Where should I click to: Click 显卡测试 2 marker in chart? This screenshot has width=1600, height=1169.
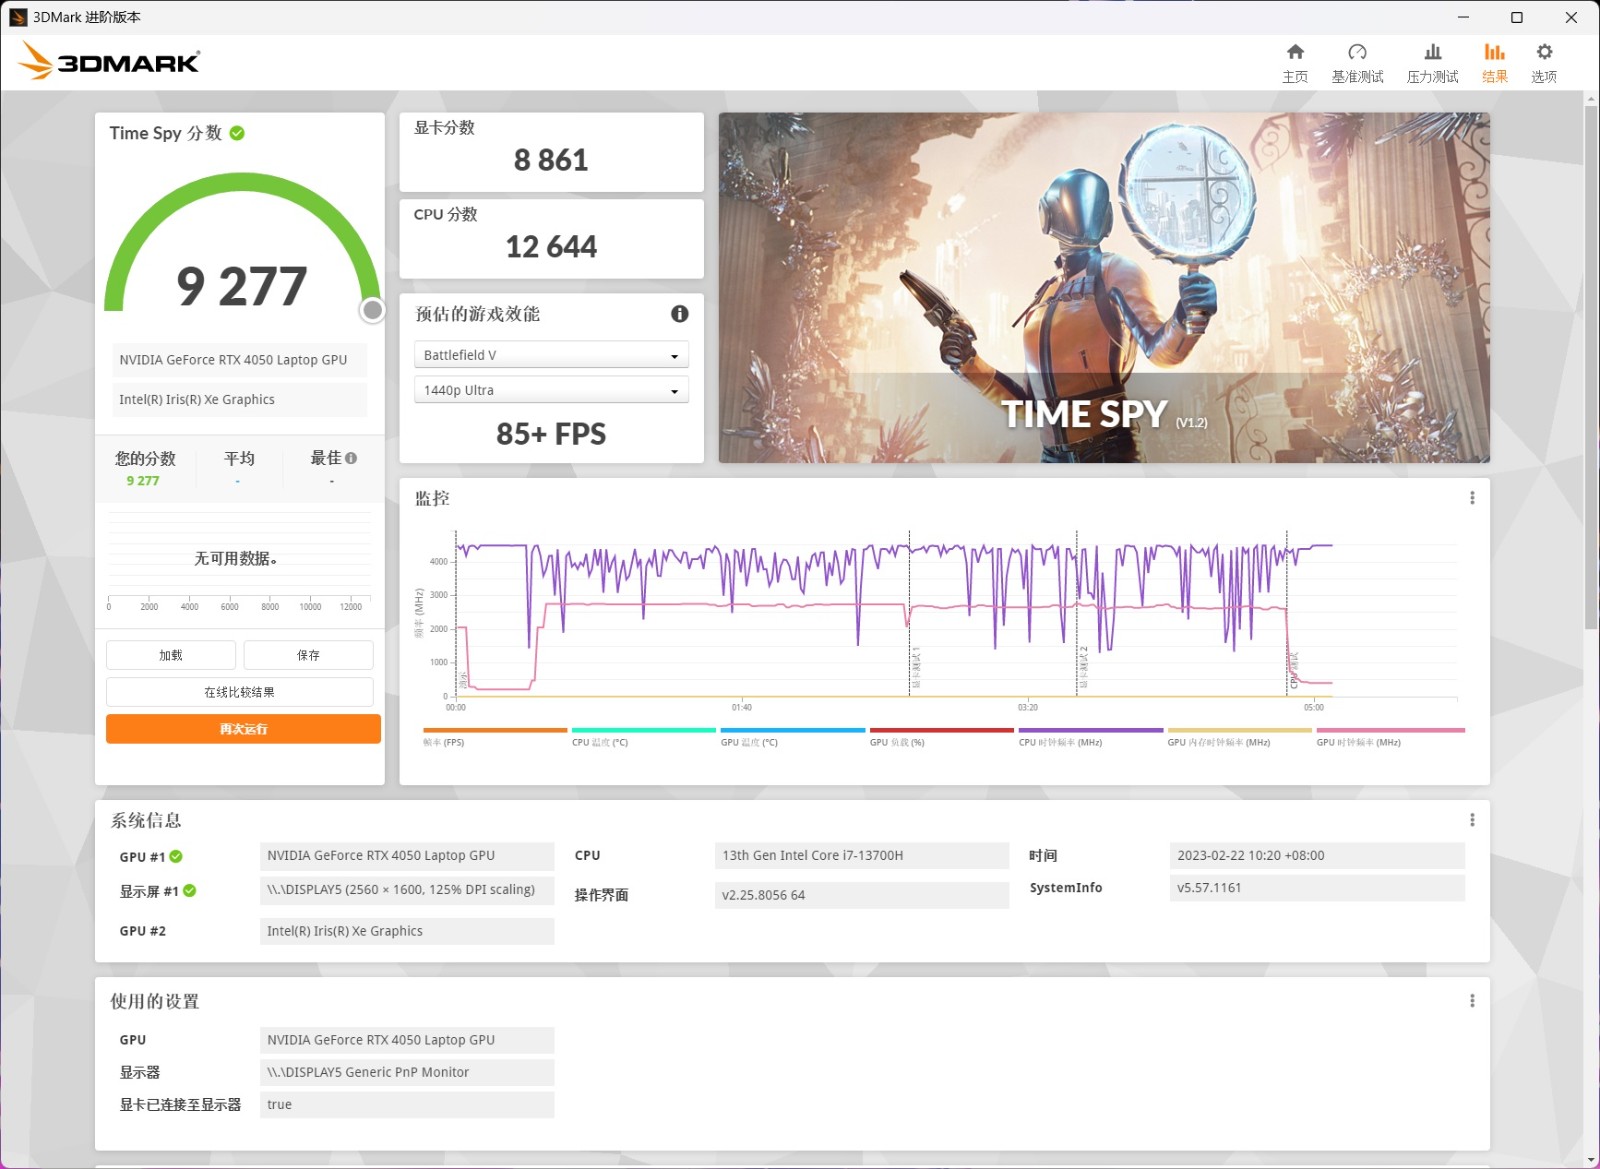(x=1083, y=667)
